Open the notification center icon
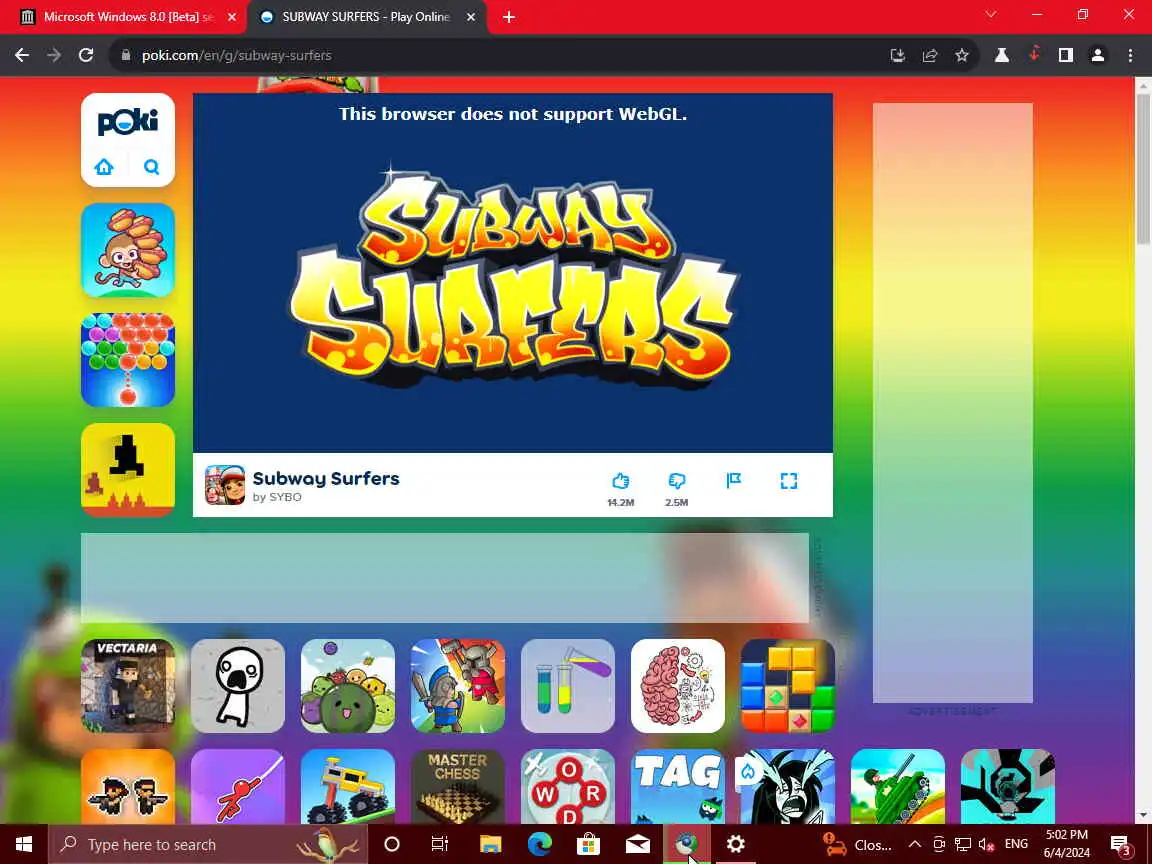Screen dimensions: 1152x864 (1120, 845)
